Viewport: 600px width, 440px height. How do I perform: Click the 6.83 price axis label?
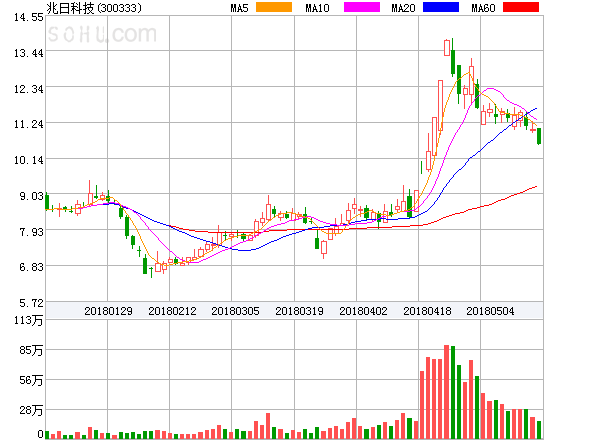(x=31, y=267)
